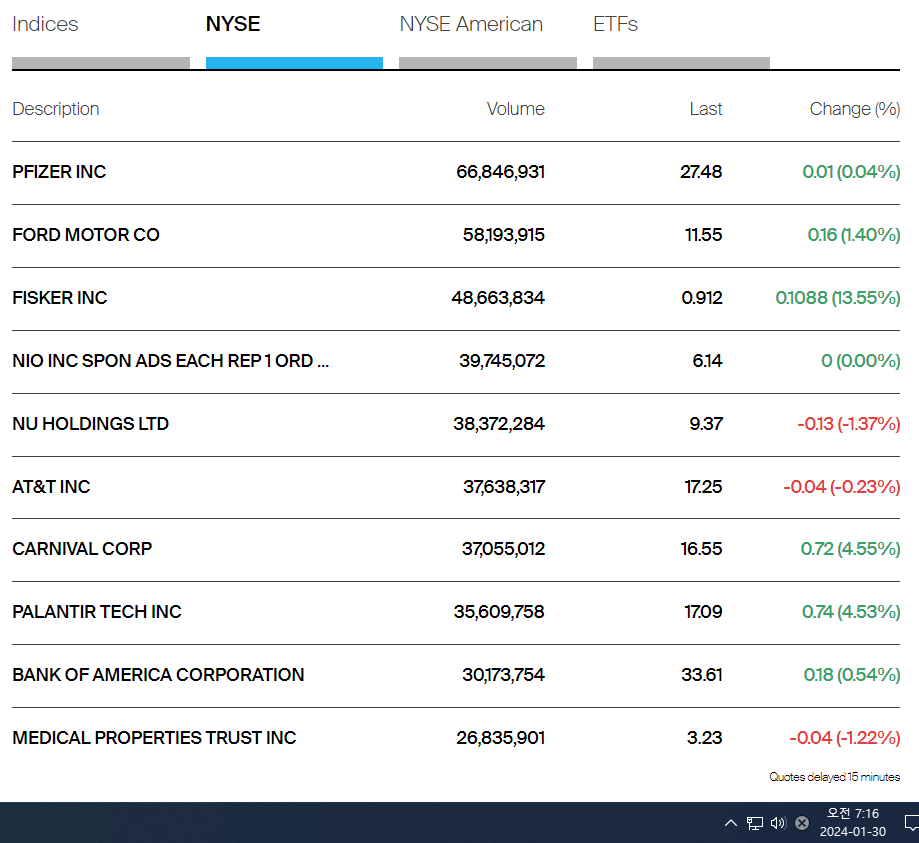
Task: Click Fisker change 0.1088 (13.55%)
Action: (x=838, y=298)
